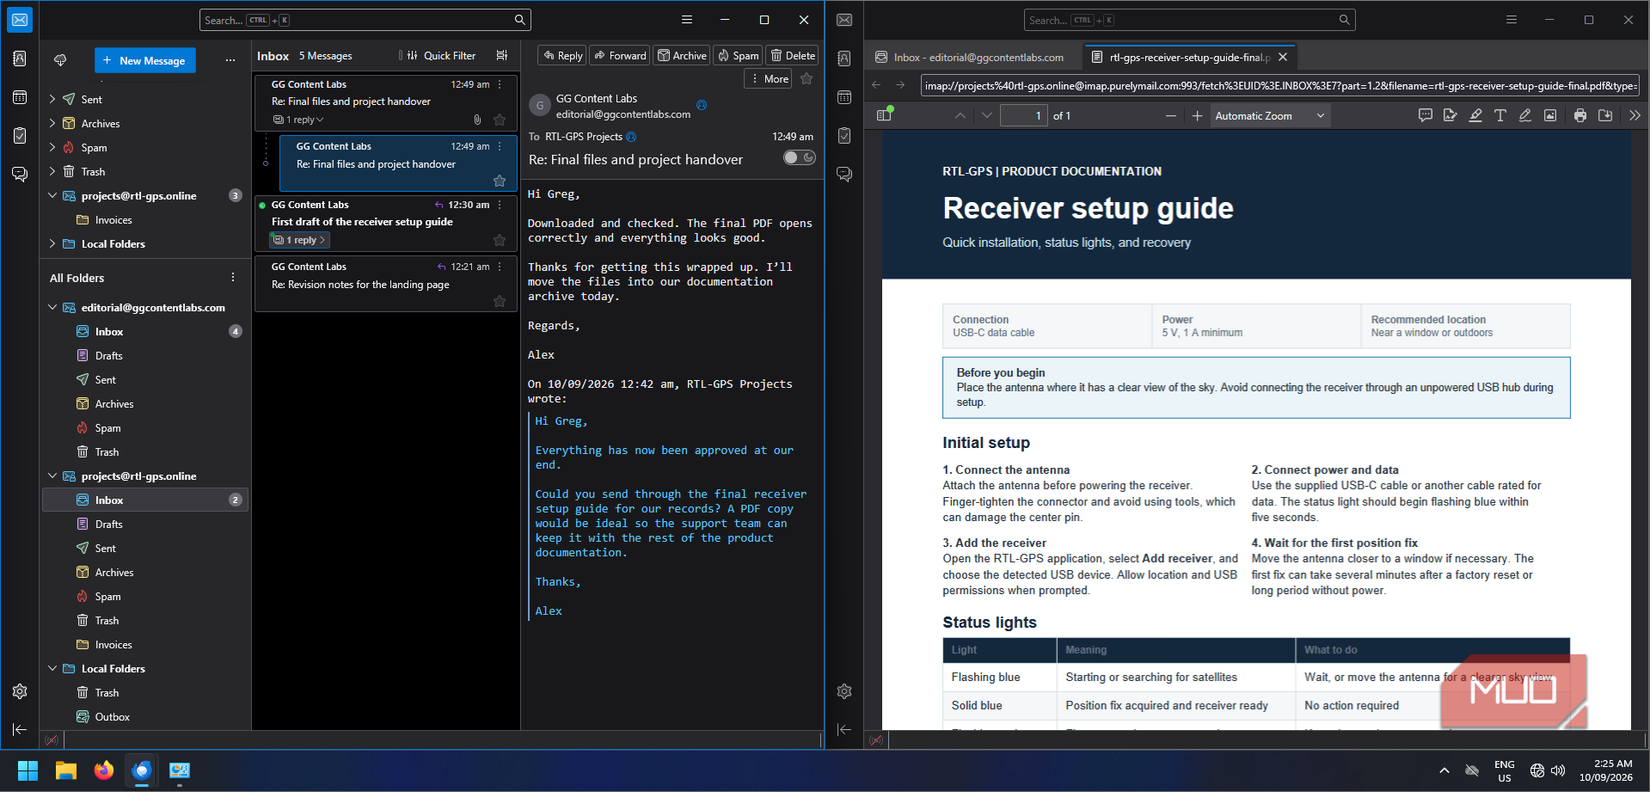Image resolution: width=1650 pixels, height=792 pixels.
Task: Open hamburger app menu in PDF viewer window
Action: point(1511,20)
